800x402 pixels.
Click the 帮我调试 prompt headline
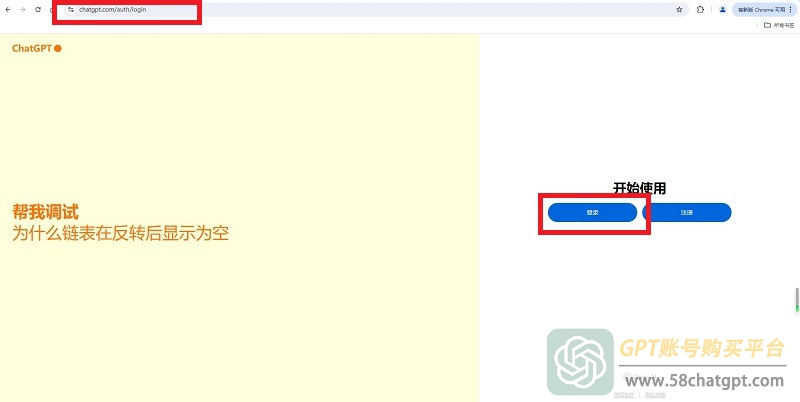pos(45,212)
